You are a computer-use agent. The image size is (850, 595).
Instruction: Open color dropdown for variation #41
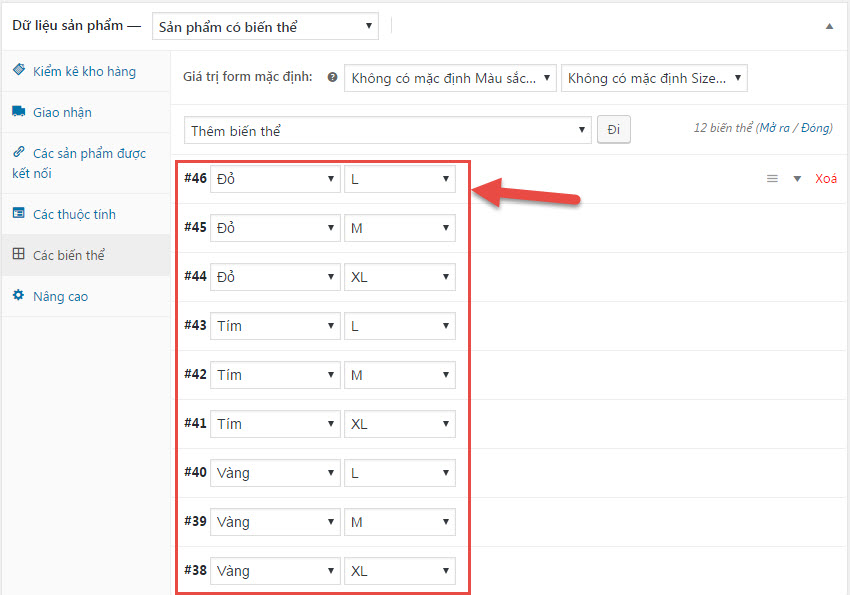[x=275, y=424]
